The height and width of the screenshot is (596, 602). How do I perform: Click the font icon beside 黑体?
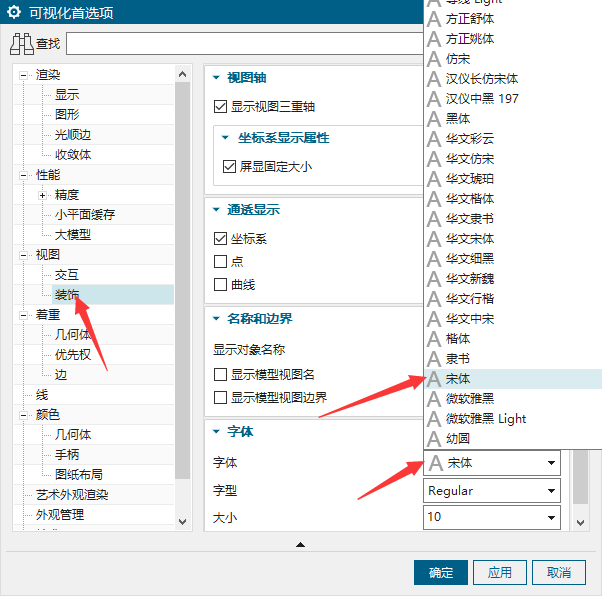(x=434, y=118)
